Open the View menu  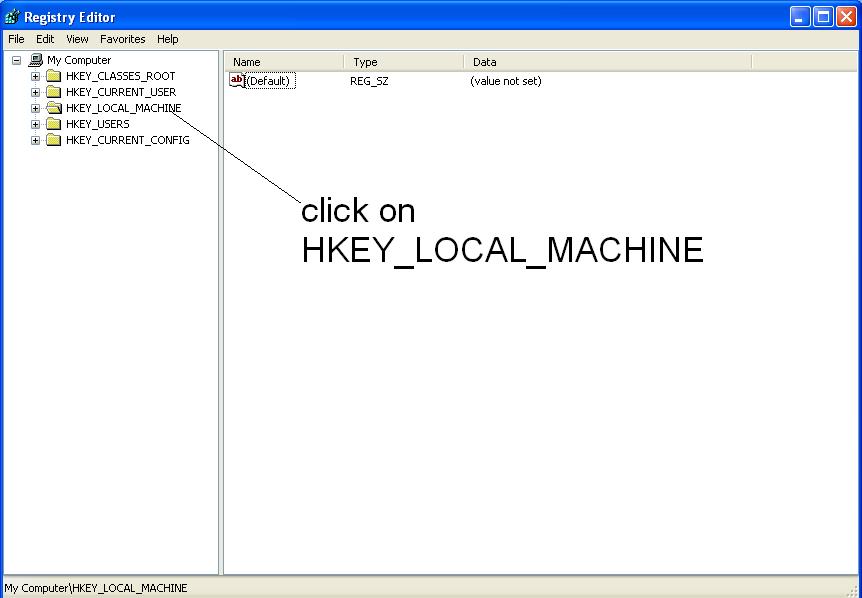pos(77,39)
